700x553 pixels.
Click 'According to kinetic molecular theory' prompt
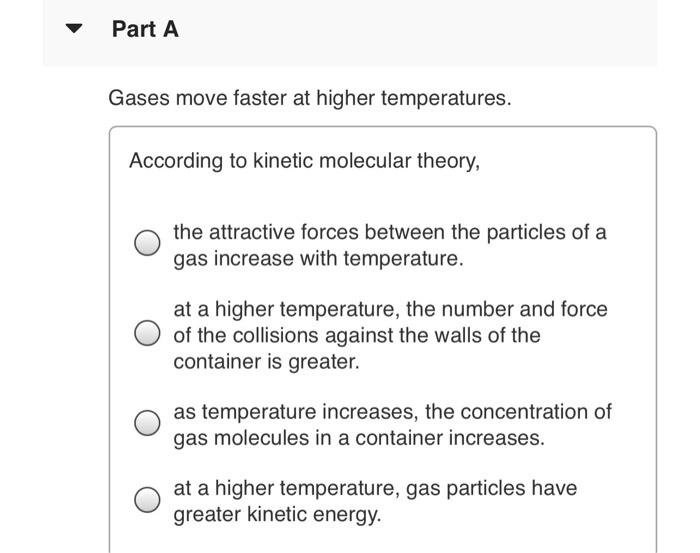[304, 161]
